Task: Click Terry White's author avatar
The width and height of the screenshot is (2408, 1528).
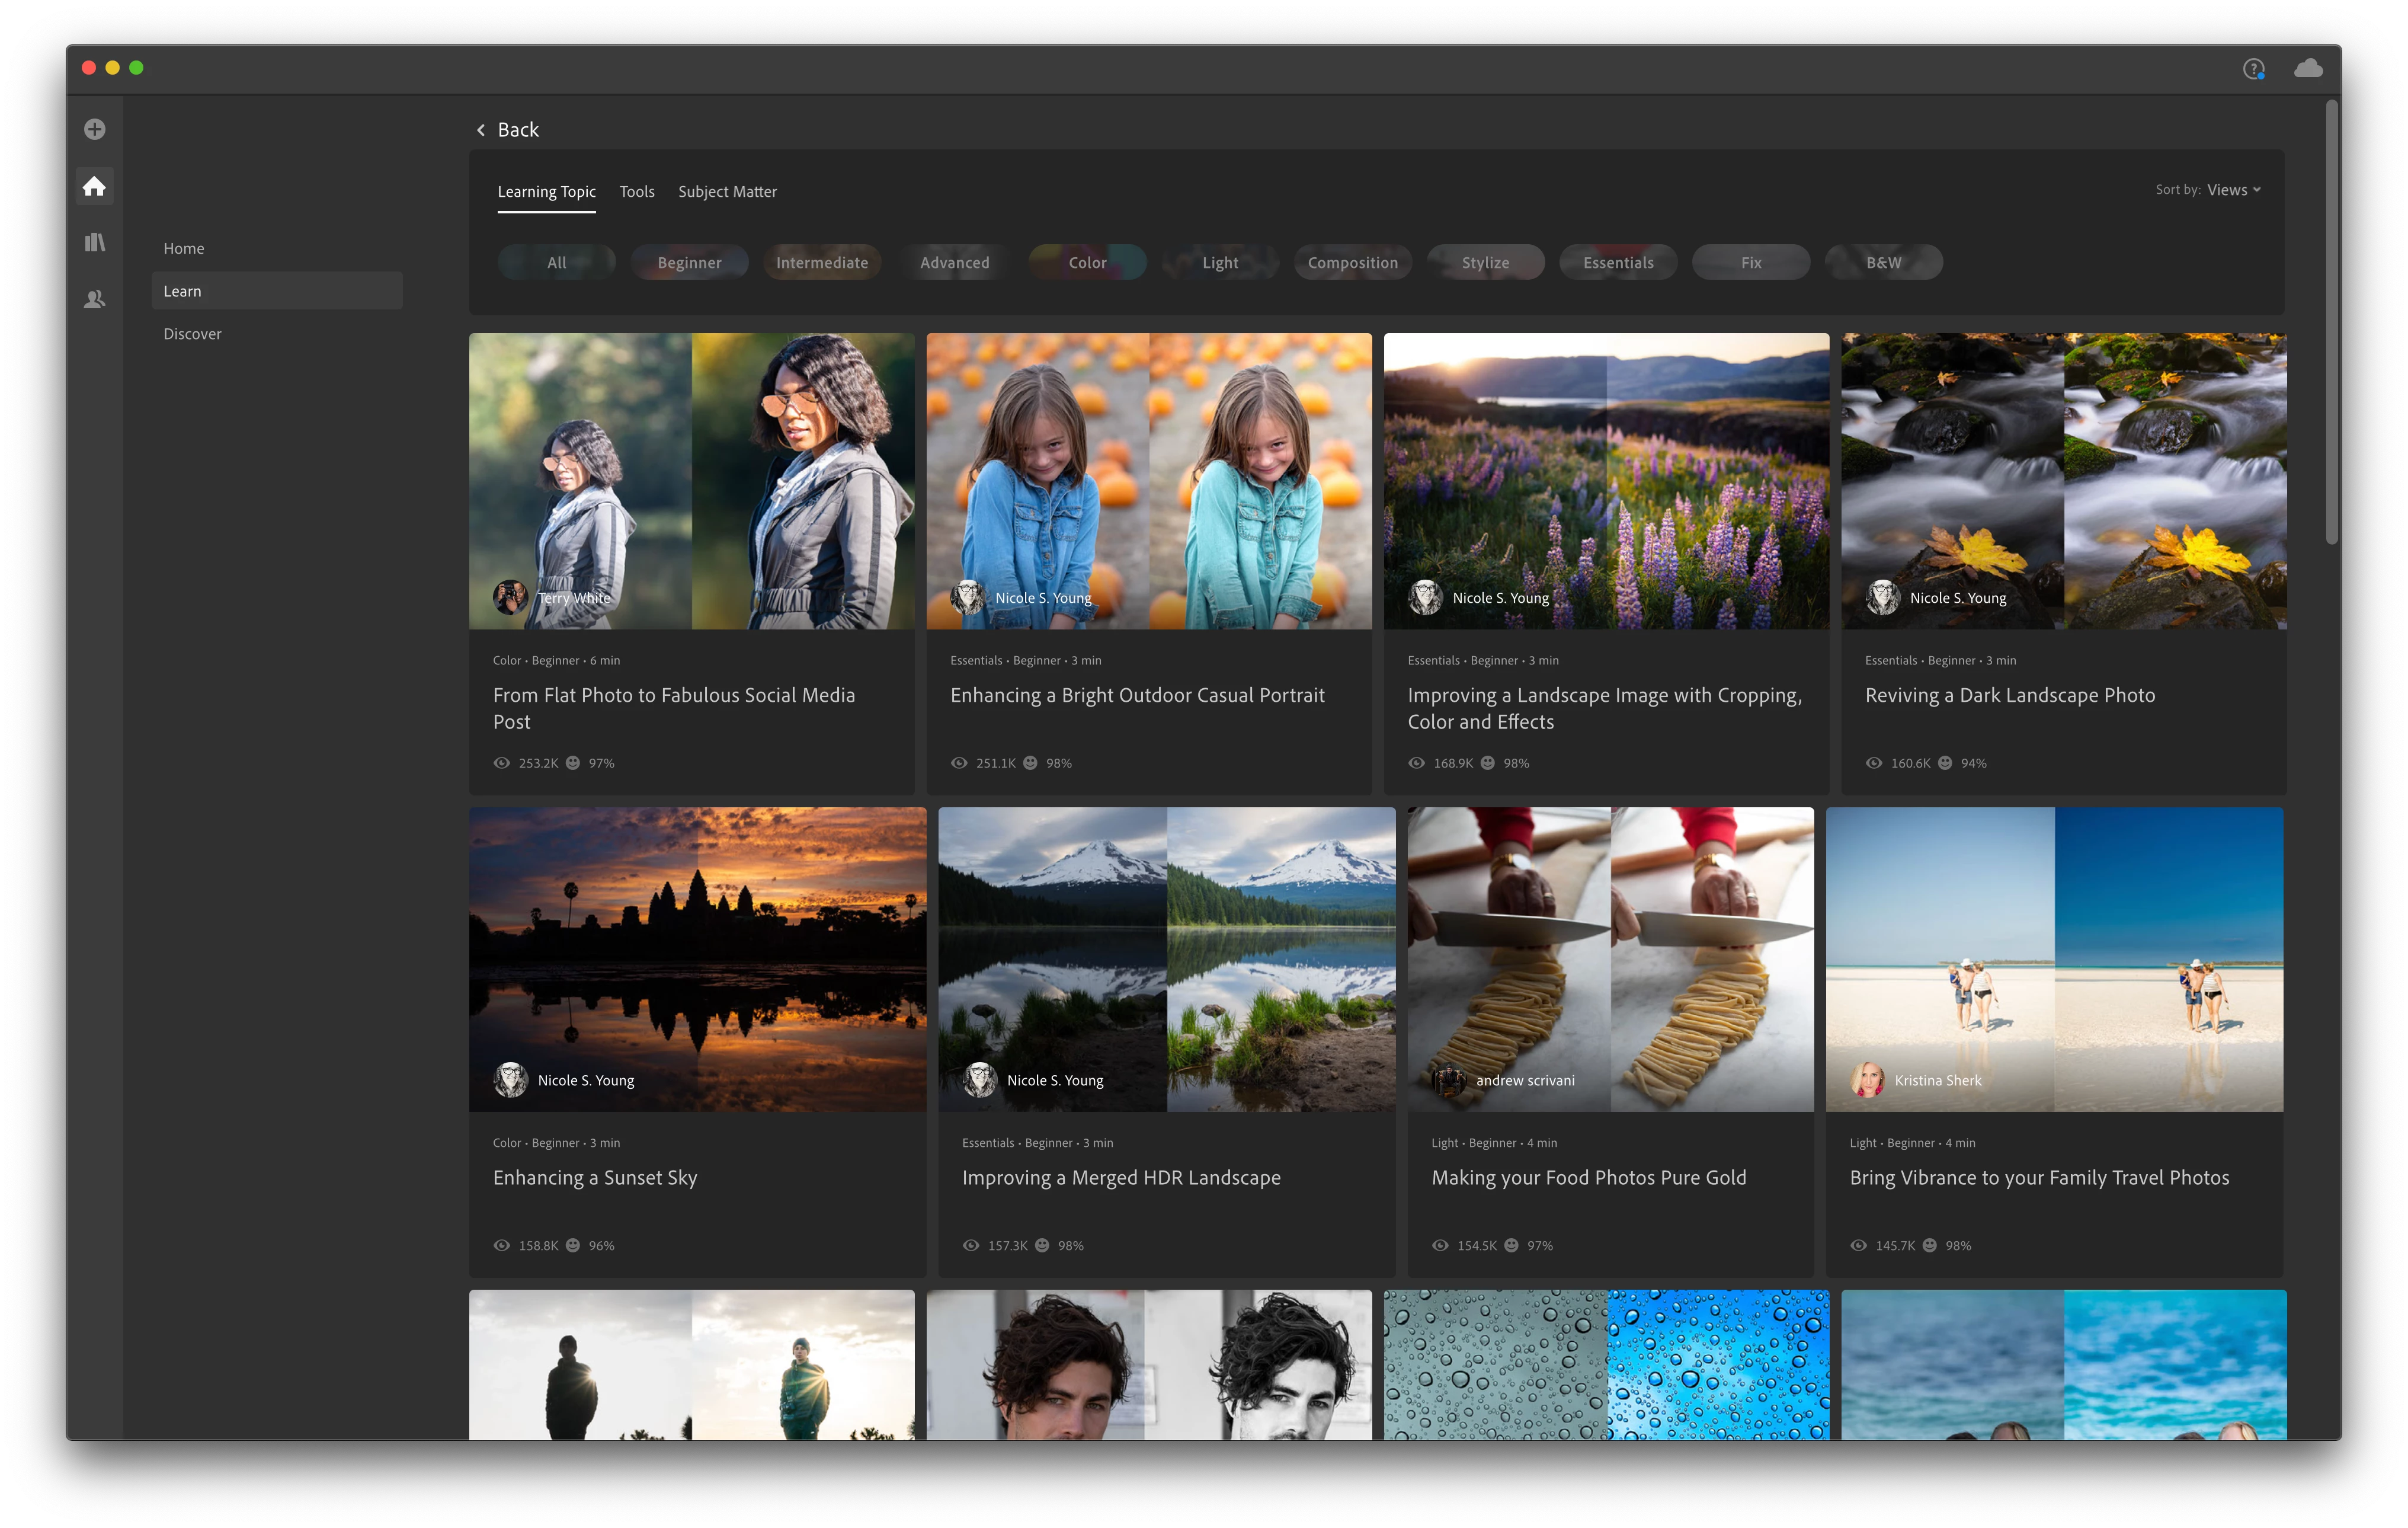Action: tap(510, 597)
